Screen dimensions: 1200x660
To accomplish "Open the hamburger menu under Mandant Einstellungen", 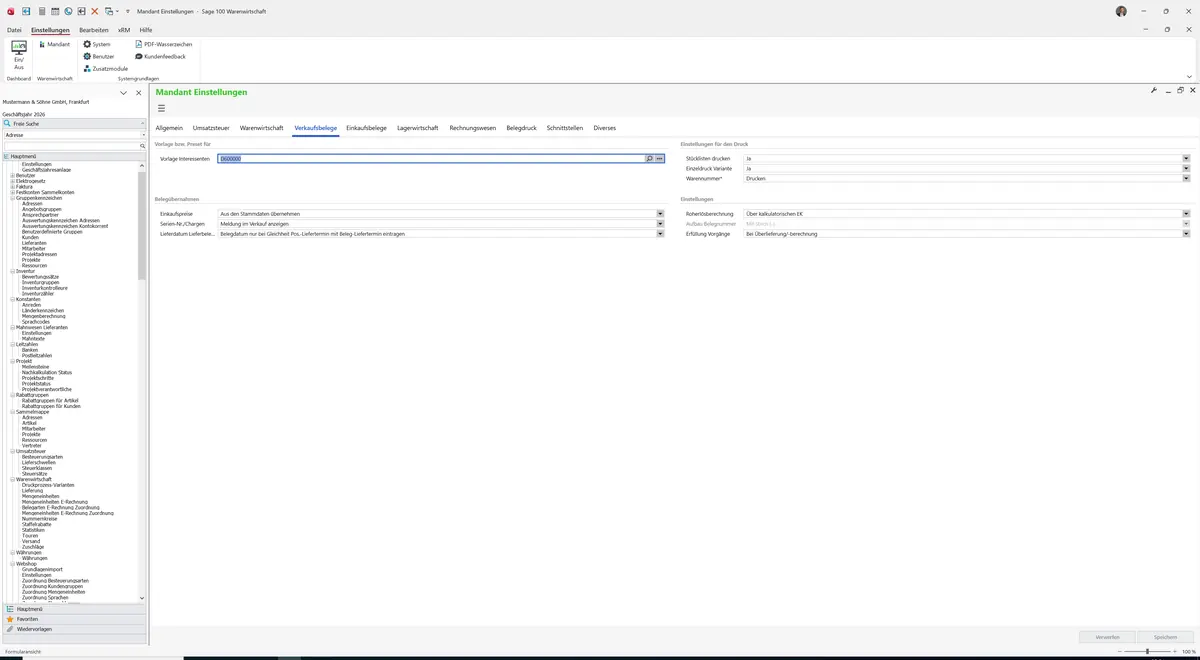I will click(x=161, y=108).
